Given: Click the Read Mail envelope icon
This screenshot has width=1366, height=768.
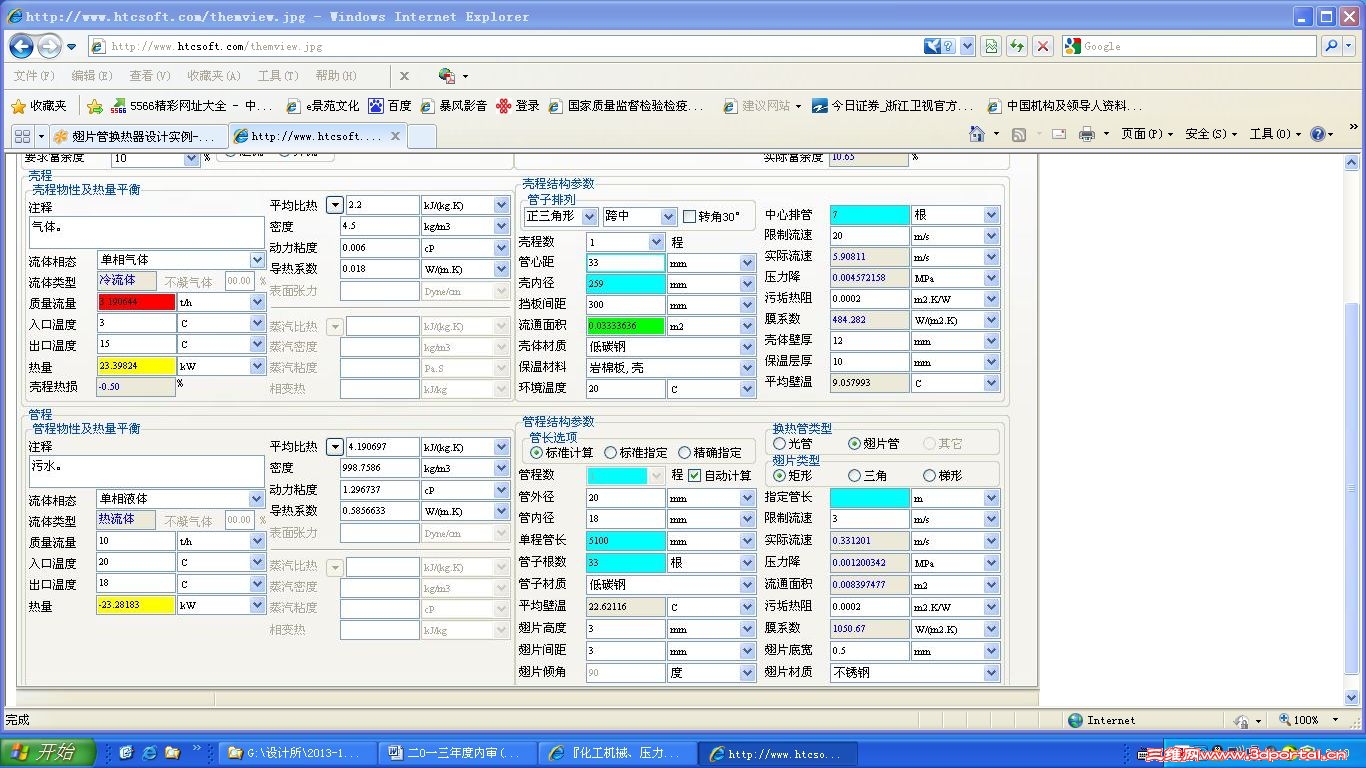Looking at the screenshot, I should click(1058, 134).
